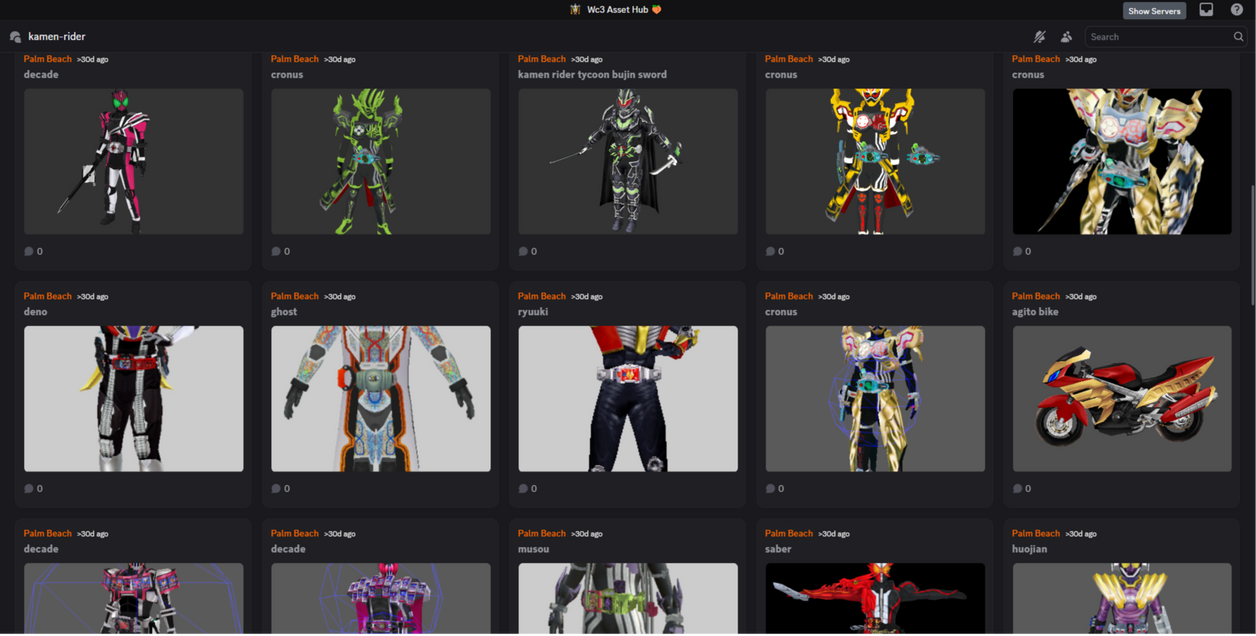Click the comment icon on the ryuuki post

pos(523,489)
